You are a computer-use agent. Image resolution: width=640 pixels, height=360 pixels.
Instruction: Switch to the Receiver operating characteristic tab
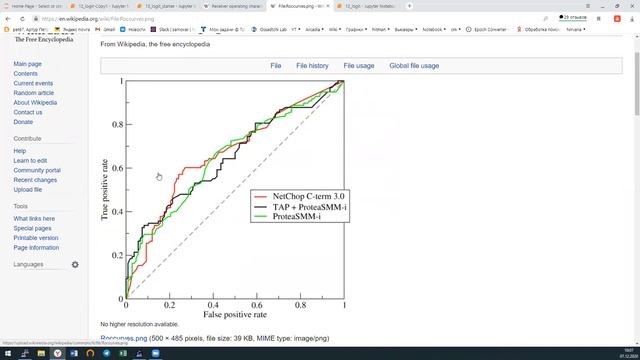click(233, 6)
